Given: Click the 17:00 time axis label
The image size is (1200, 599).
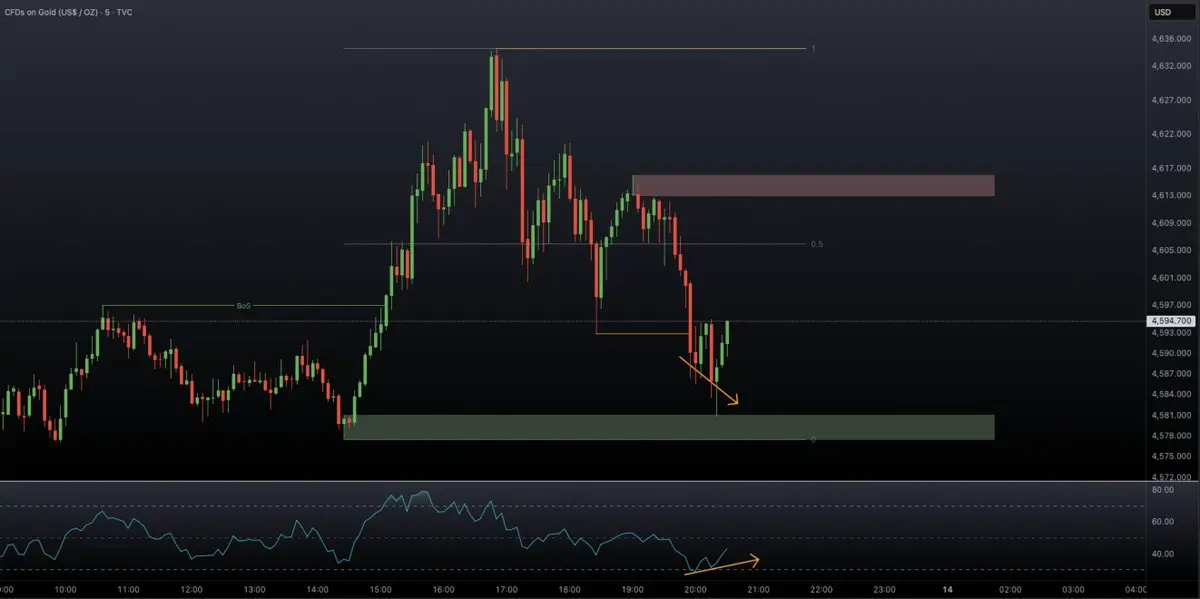Looking at the screenshot, I should (507, 590).
